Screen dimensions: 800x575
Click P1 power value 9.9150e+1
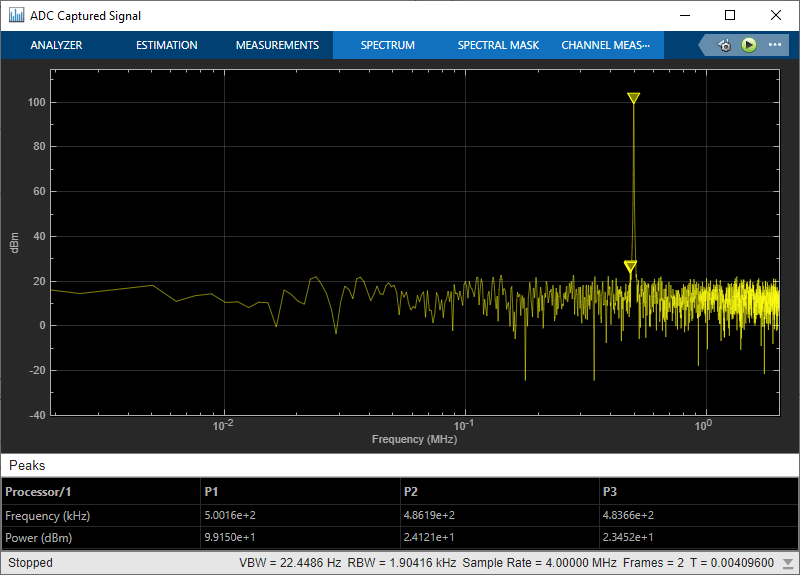pos(230,537)
